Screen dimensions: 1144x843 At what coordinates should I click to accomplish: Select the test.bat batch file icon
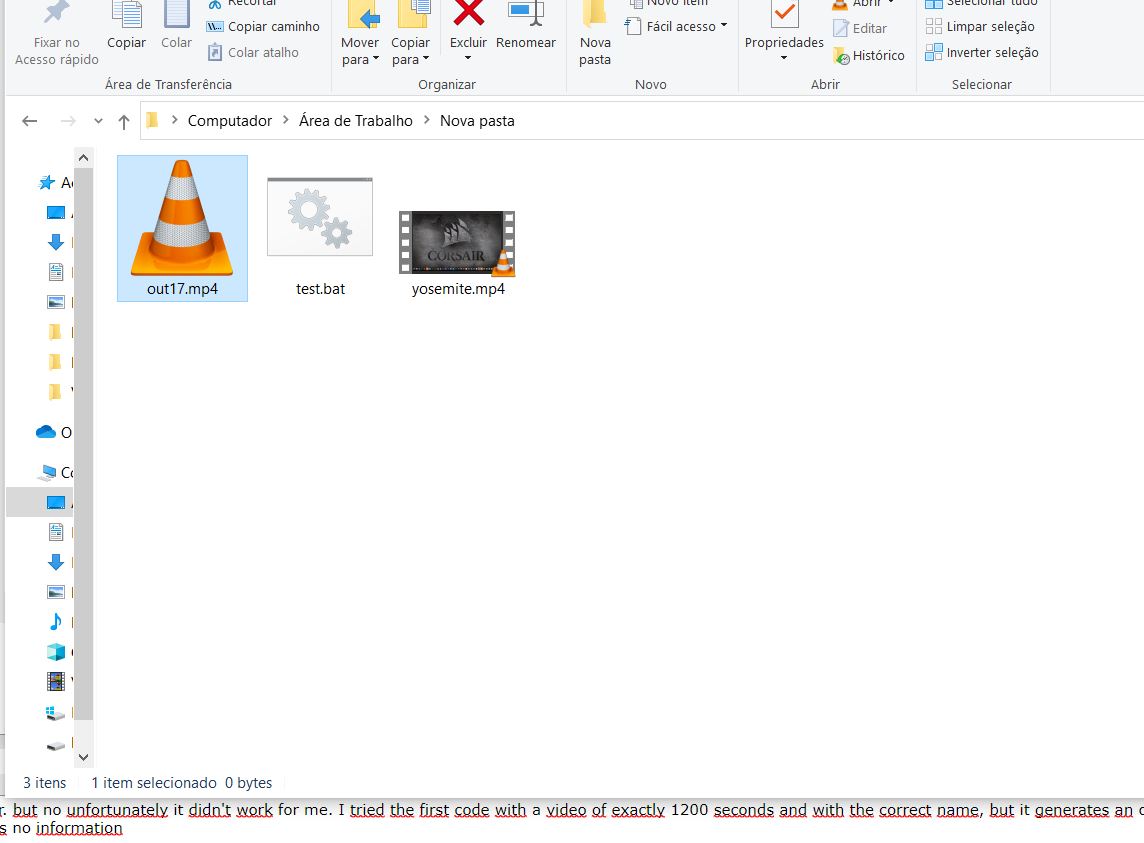320,217
